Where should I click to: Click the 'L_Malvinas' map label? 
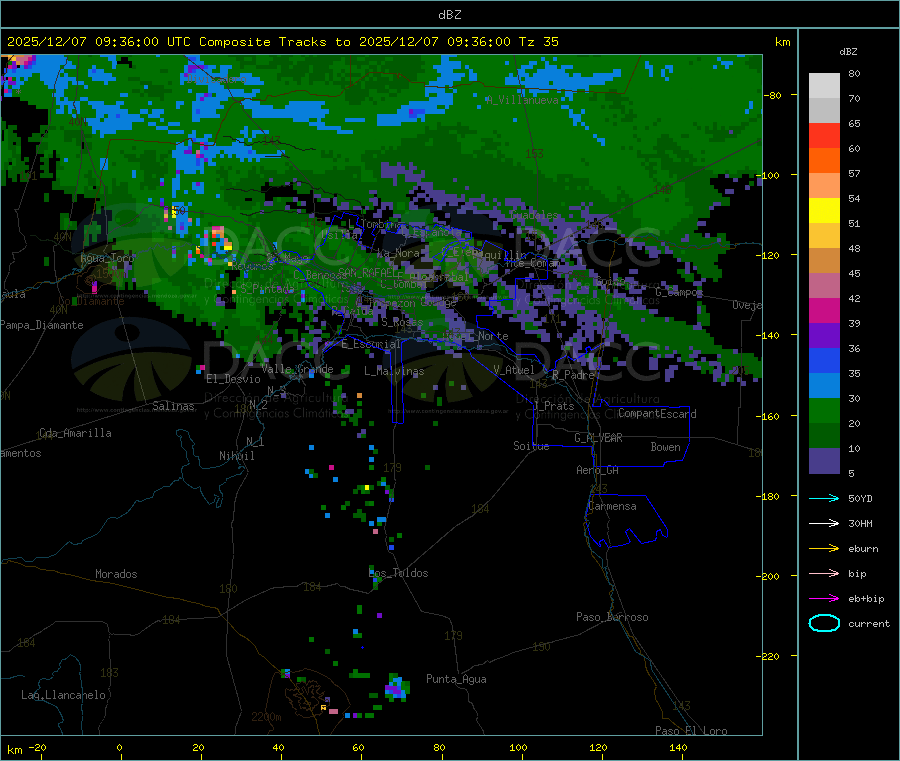tap(394, 371)
